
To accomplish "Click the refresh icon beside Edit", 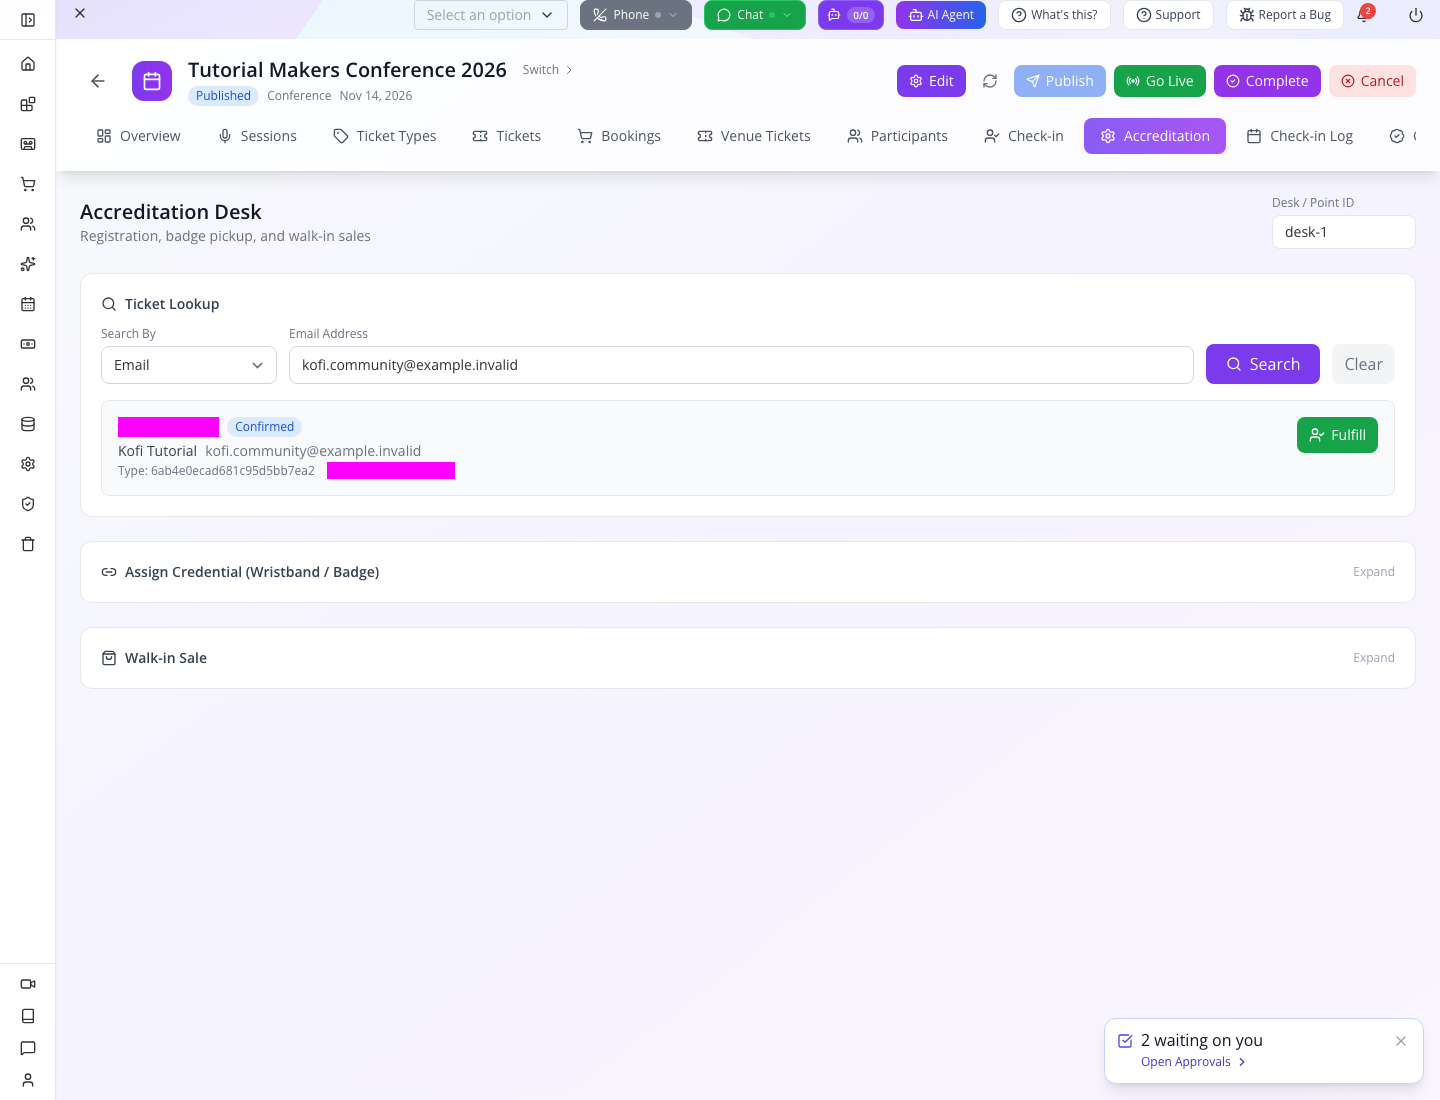I will click(990, 81).
